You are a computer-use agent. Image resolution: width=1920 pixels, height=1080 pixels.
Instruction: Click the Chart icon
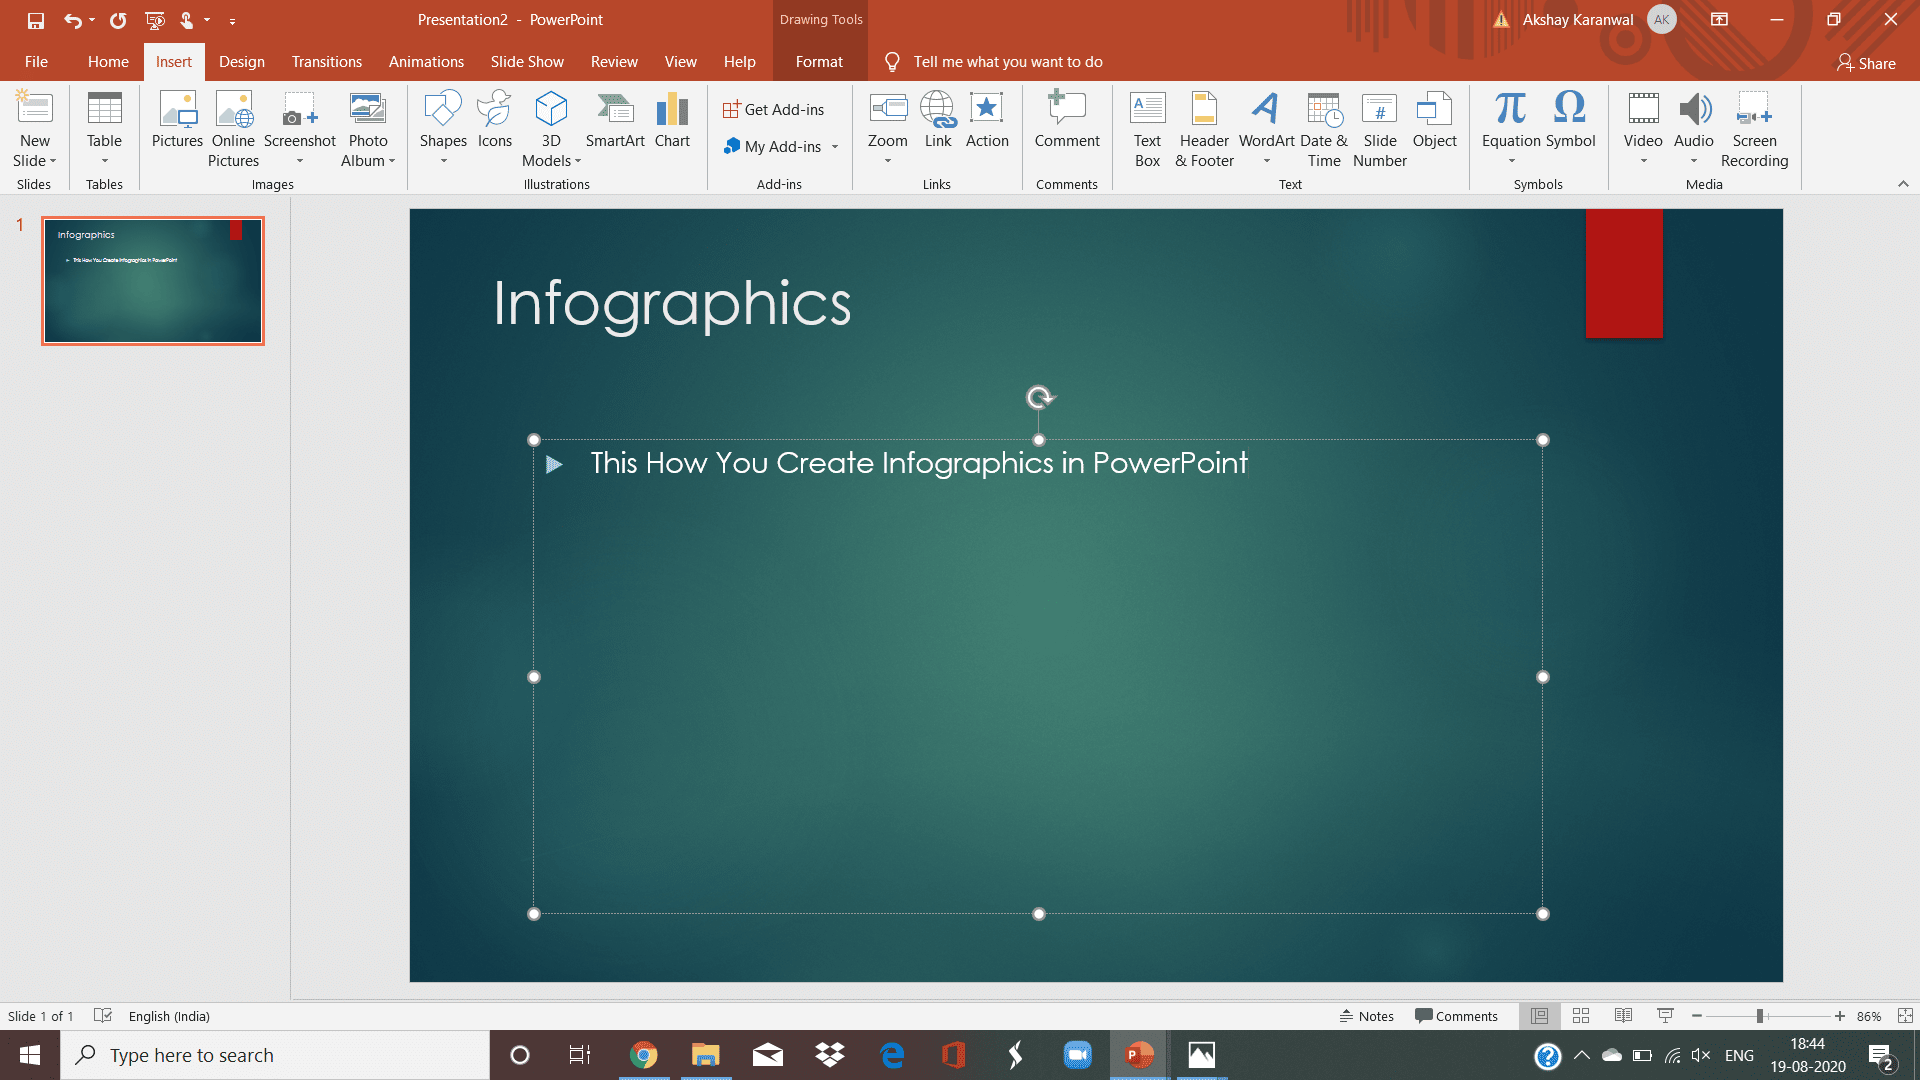click(x=672, y=120)
